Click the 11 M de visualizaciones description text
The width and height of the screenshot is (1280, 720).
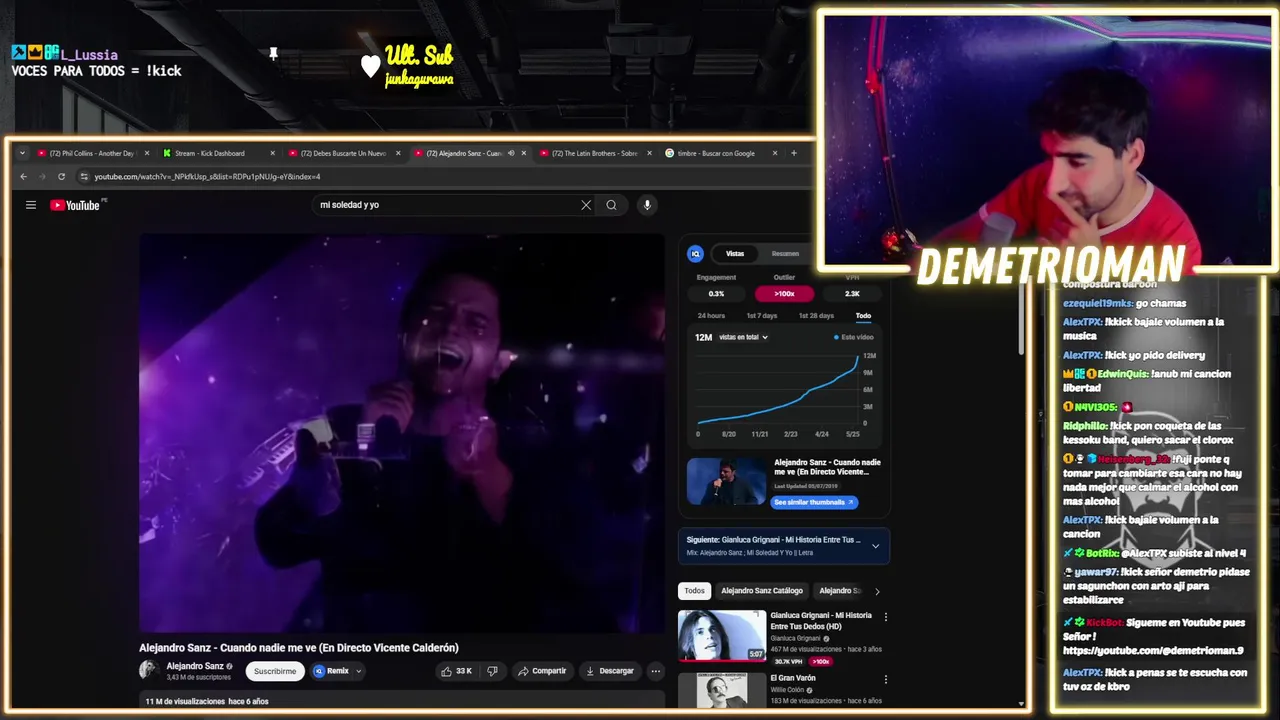207,701
